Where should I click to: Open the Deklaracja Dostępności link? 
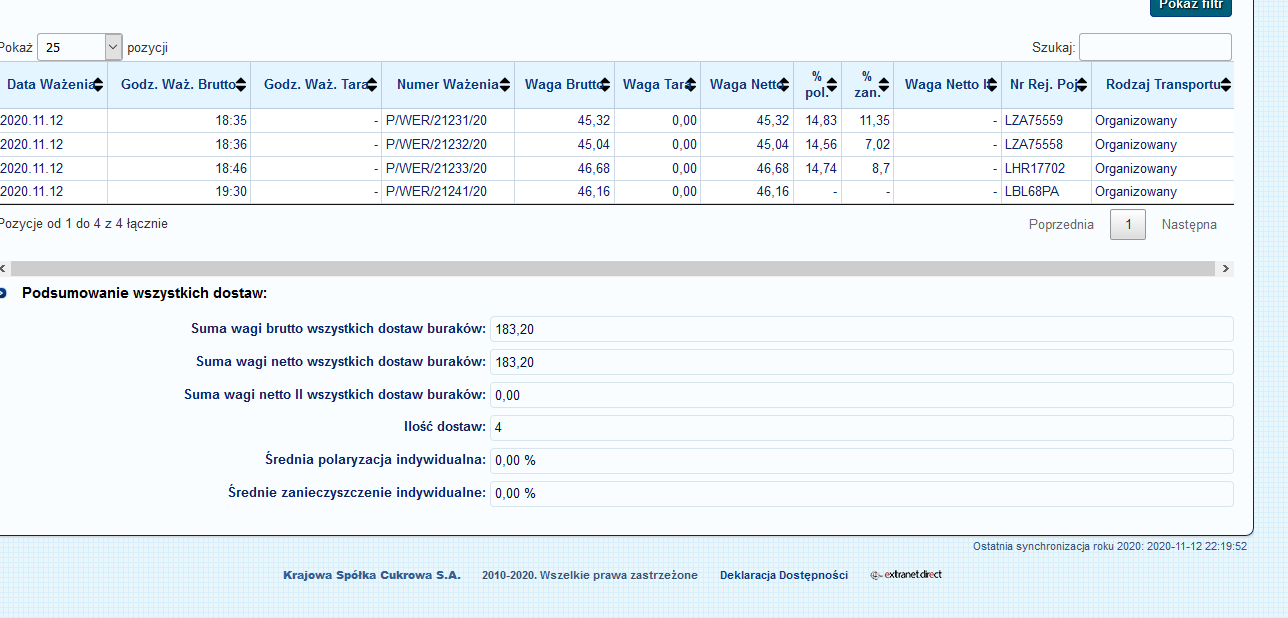(783, 575)
